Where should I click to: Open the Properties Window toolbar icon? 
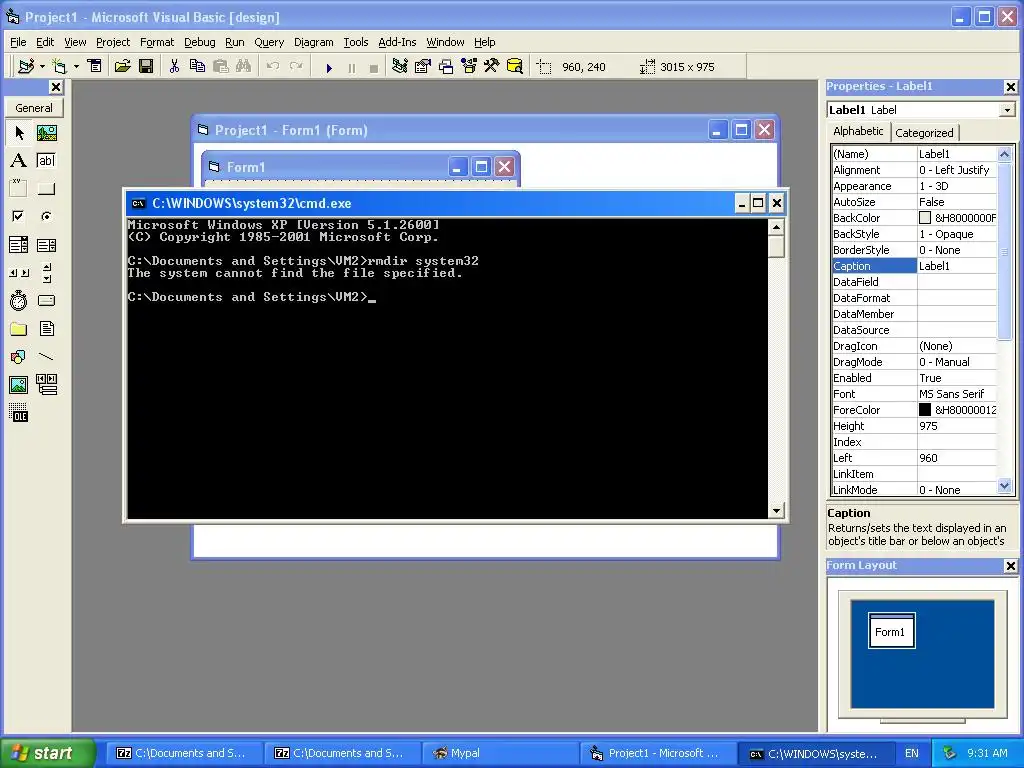tap(423, 66)
